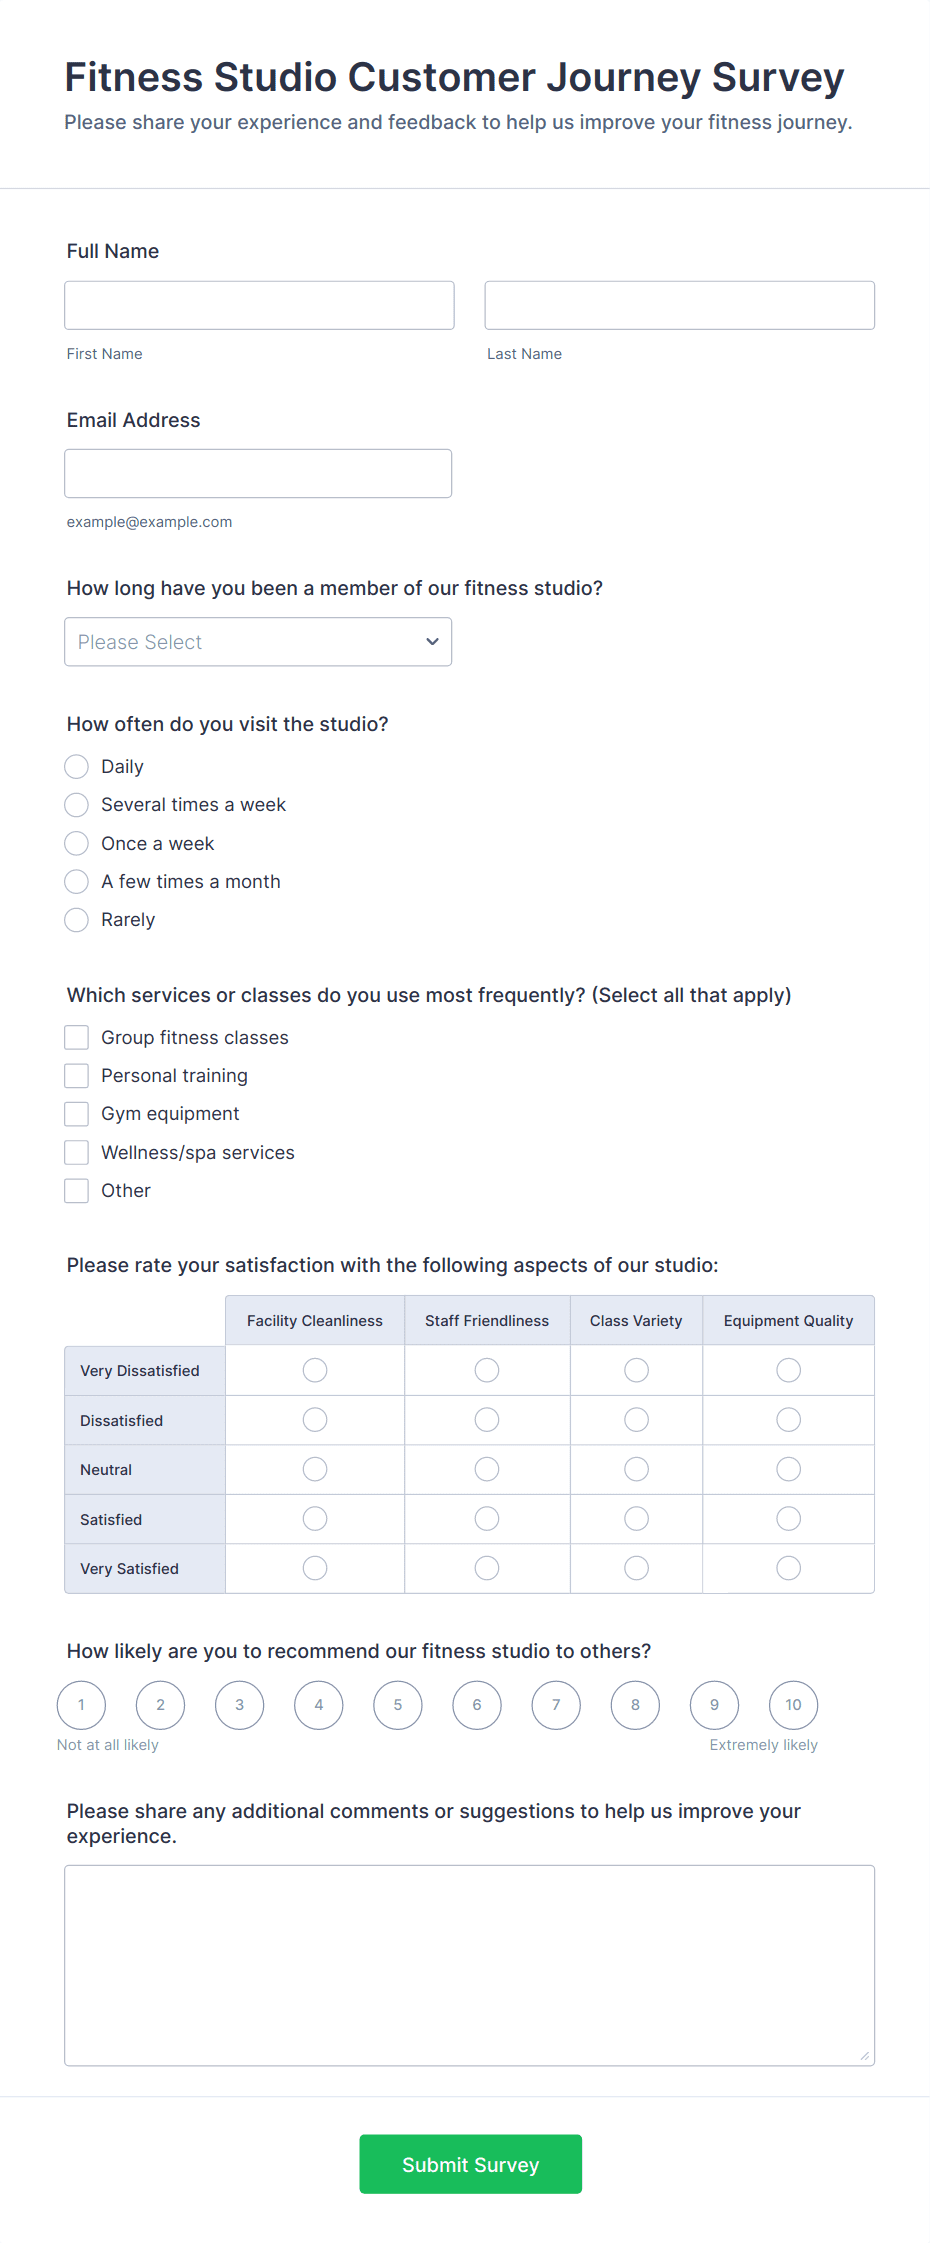Rate Staff Friendliness as Neutral
Viewport: 930px width, 2243px height.
point(487,1469)
